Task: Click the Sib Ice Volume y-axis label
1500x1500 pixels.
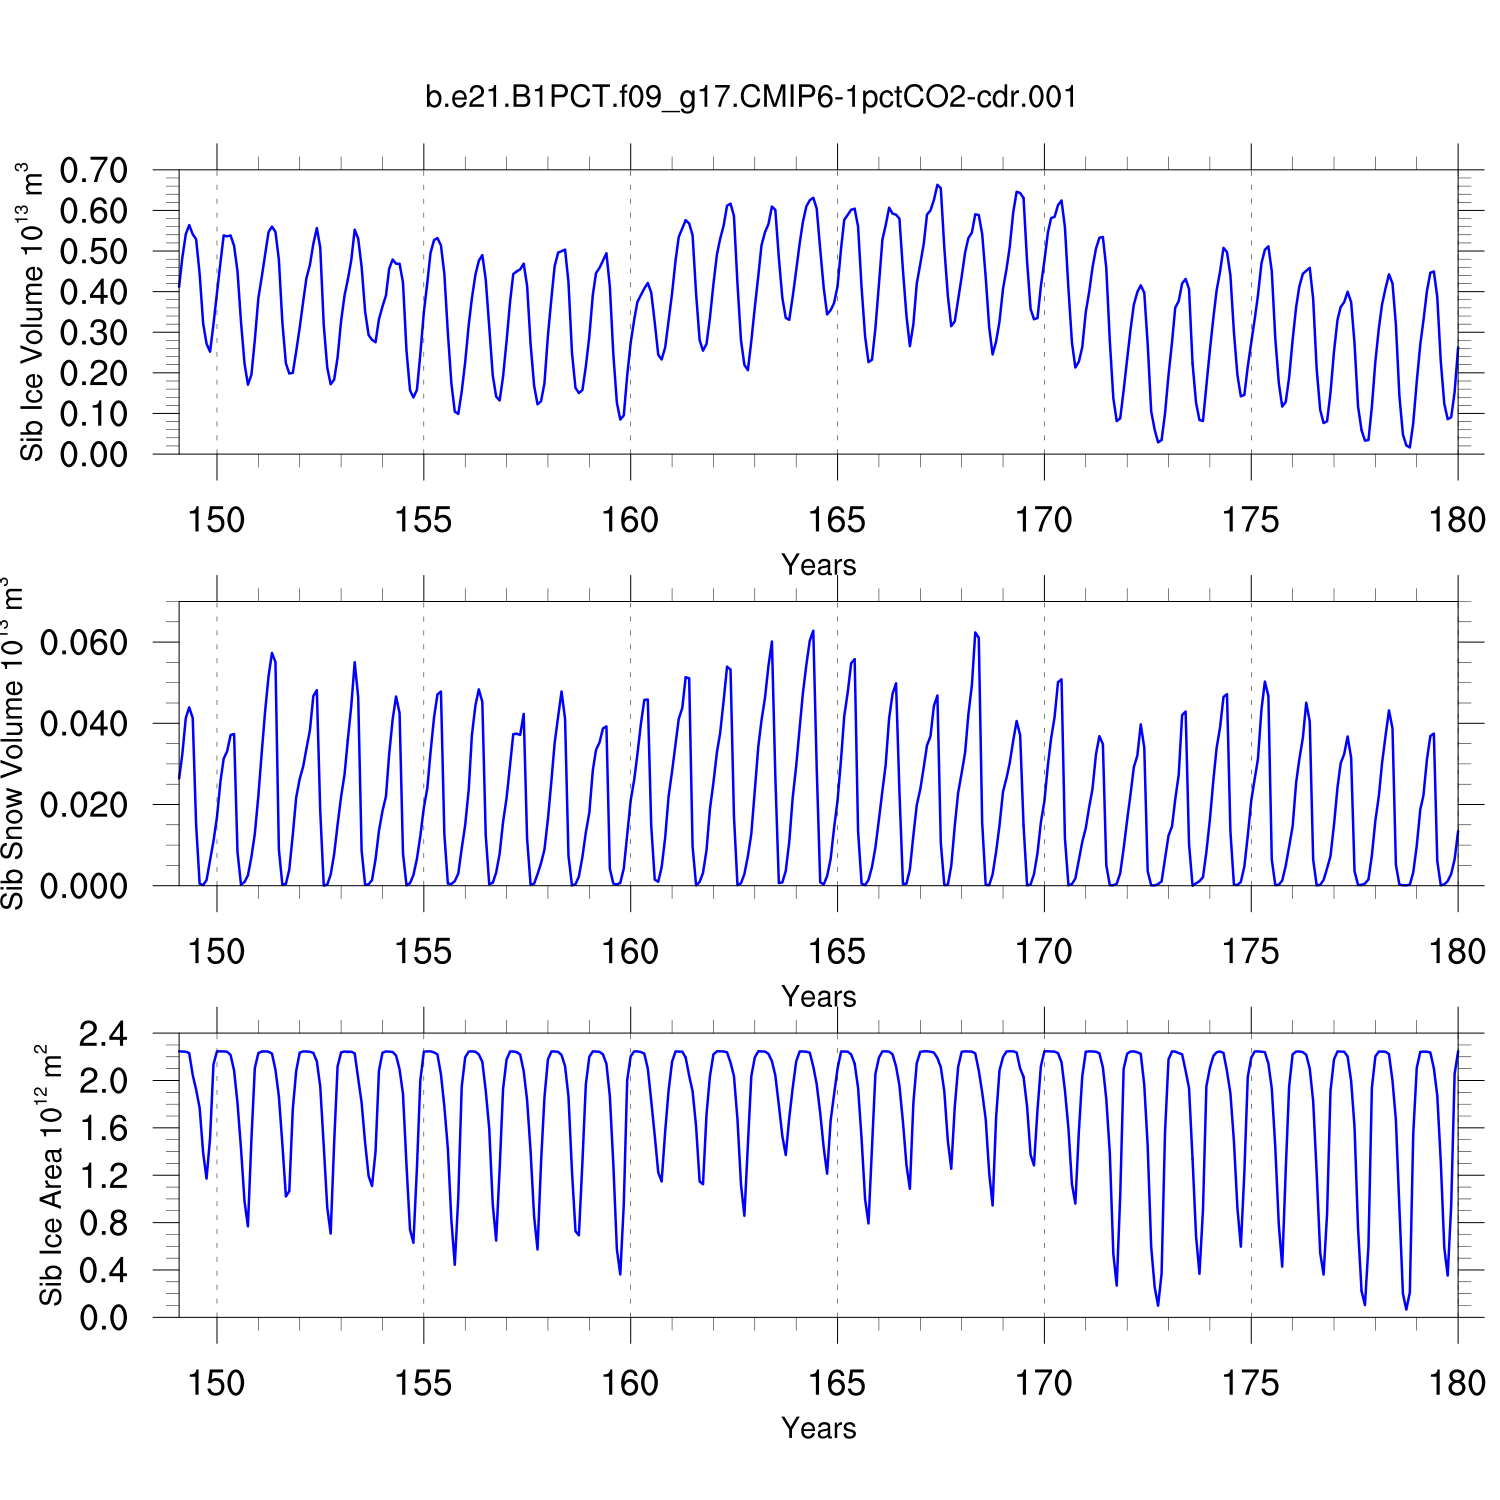Action: [x=32, y=312]
